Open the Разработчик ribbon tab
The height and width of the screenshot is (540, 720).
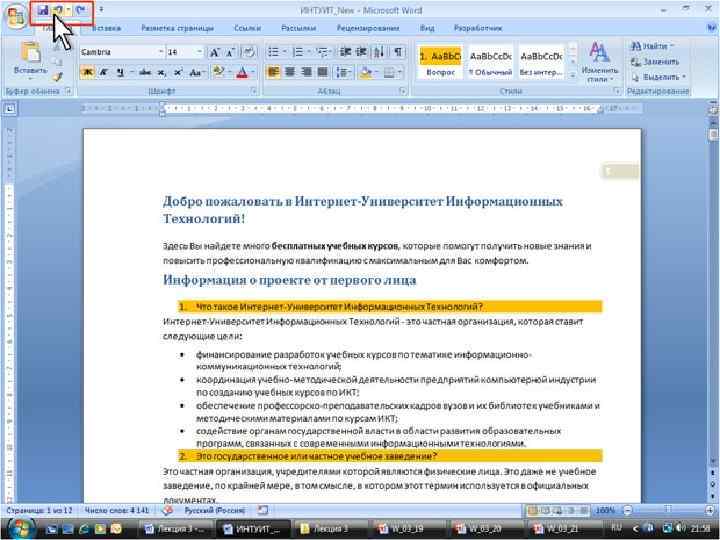coord(478,28)
